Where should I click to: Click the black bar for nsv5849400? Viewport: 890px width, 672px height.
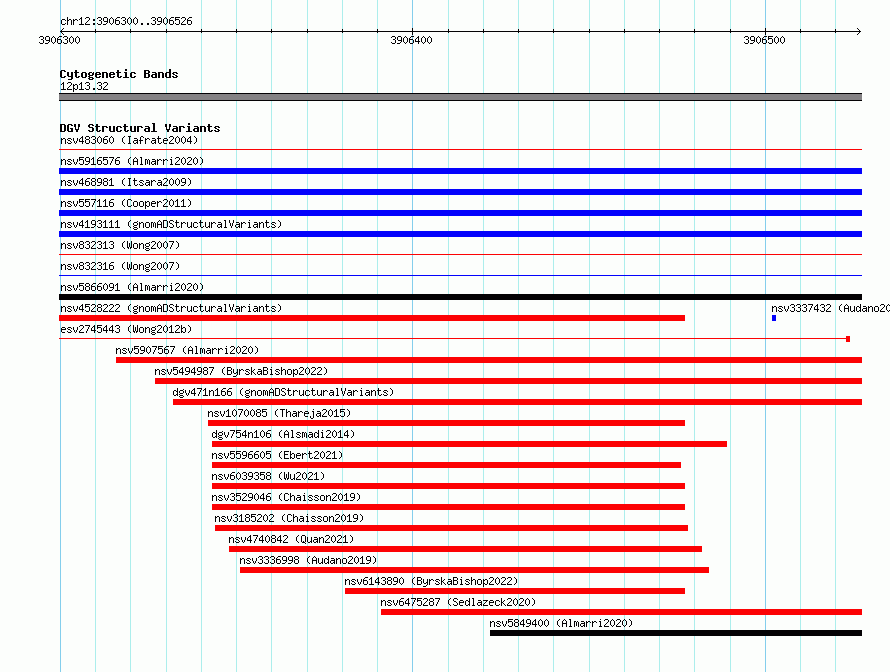tap(676, 633)
